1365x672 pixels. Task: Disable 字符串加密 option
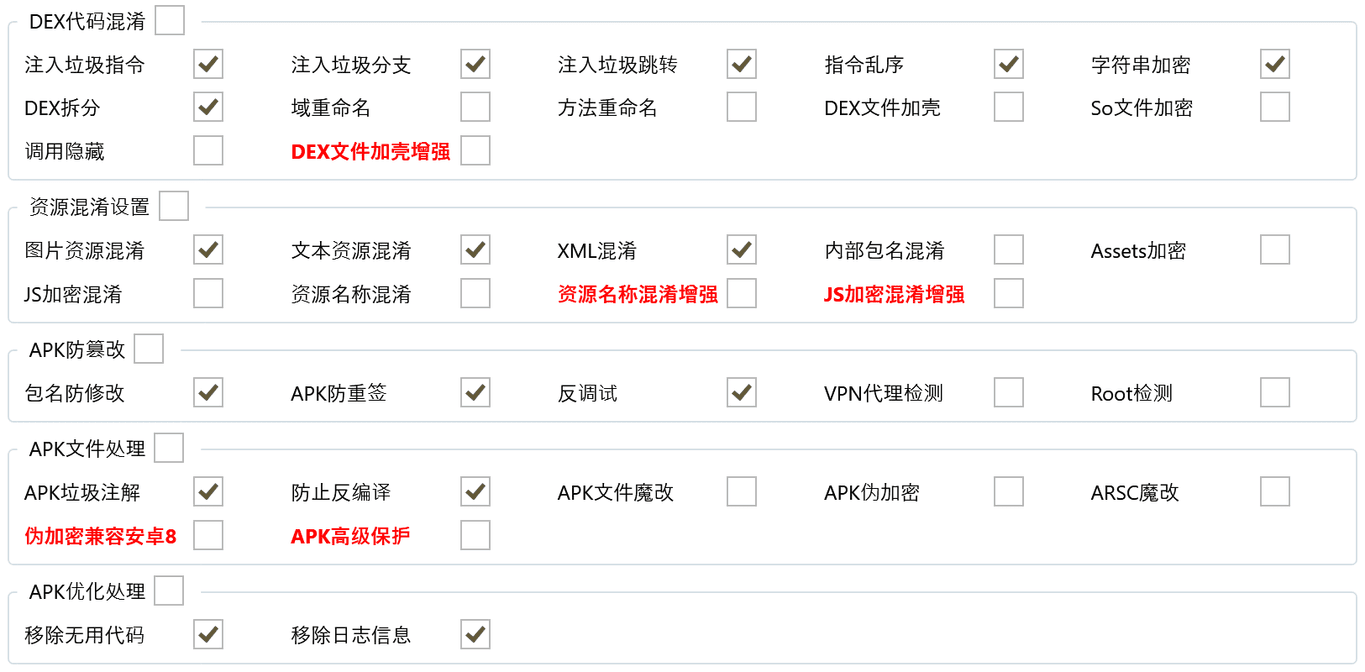pyautogui.click(x=1275, y=64)
